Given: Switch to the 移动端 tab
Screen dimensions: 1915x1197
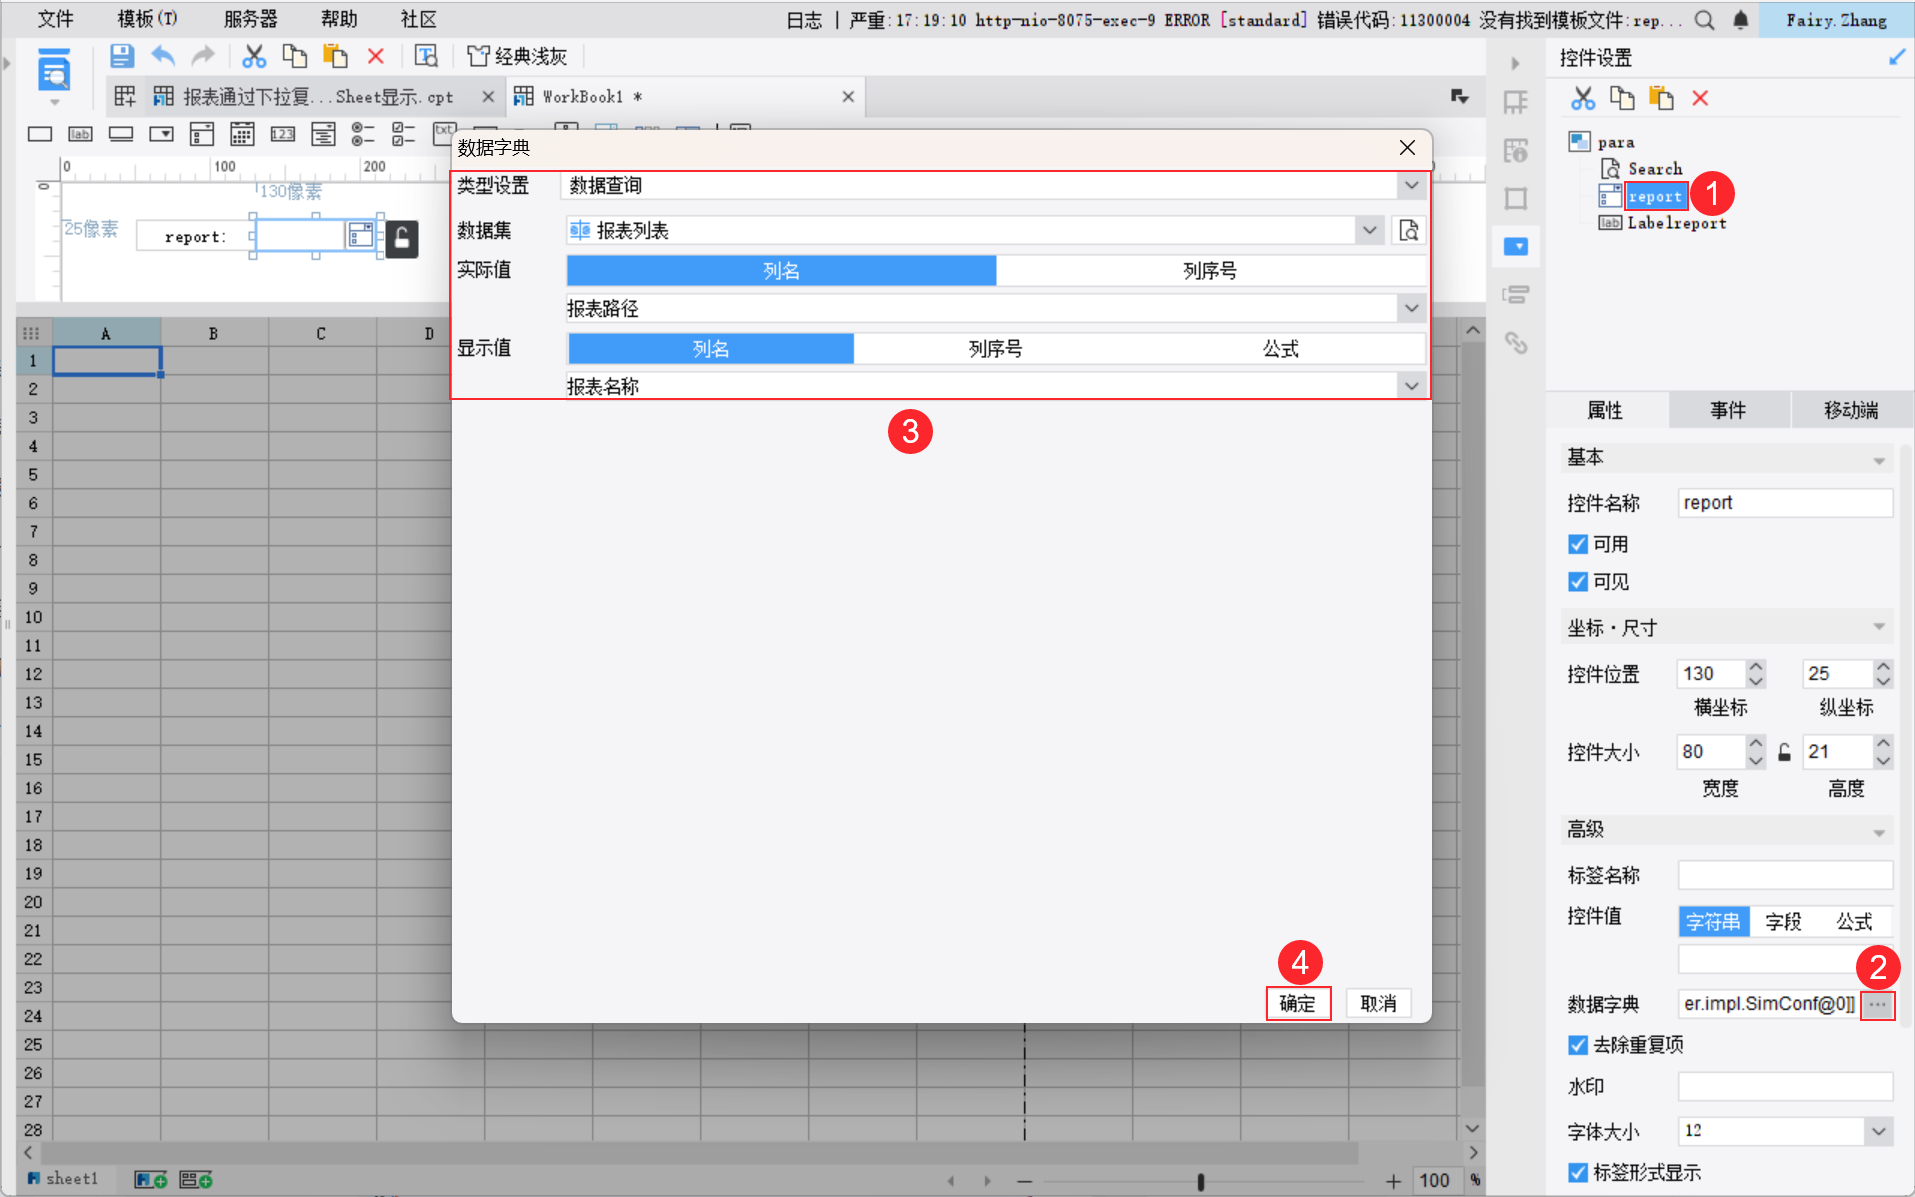Looking at the screenshot, I should click(x=1851, y=410).
